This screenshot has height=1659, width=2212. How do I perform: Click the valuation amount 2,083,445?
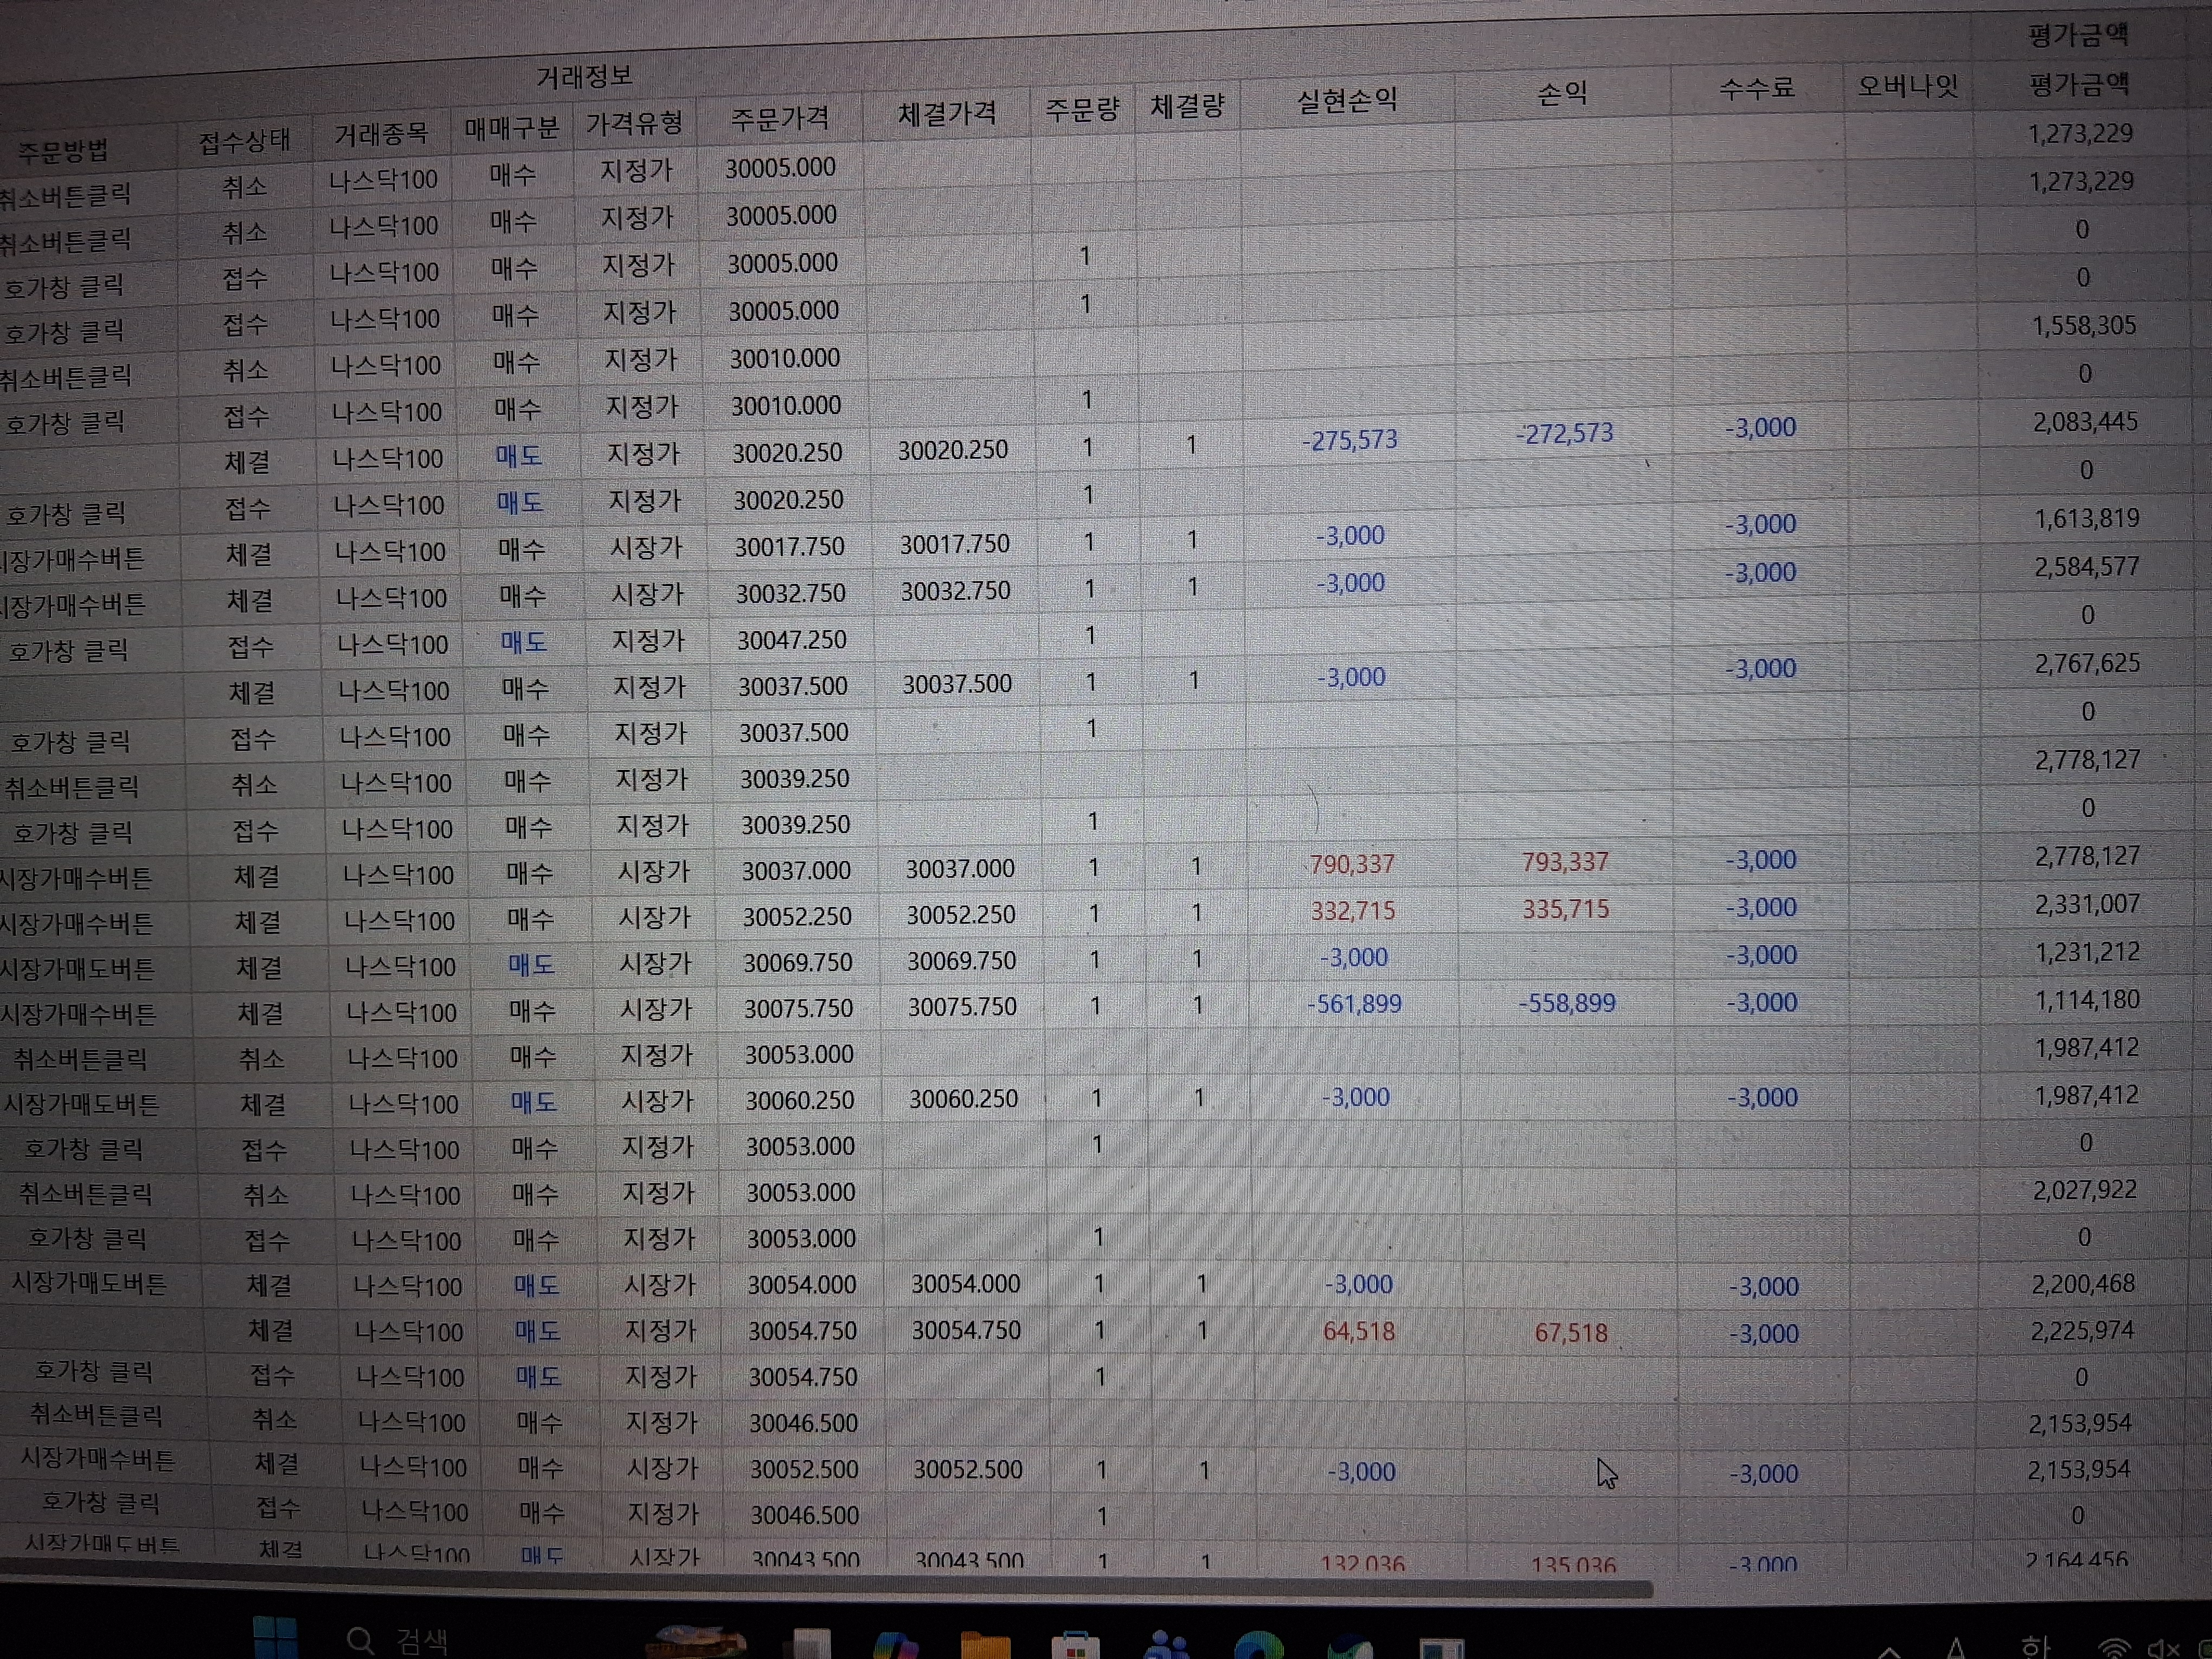coord(2085,422)
